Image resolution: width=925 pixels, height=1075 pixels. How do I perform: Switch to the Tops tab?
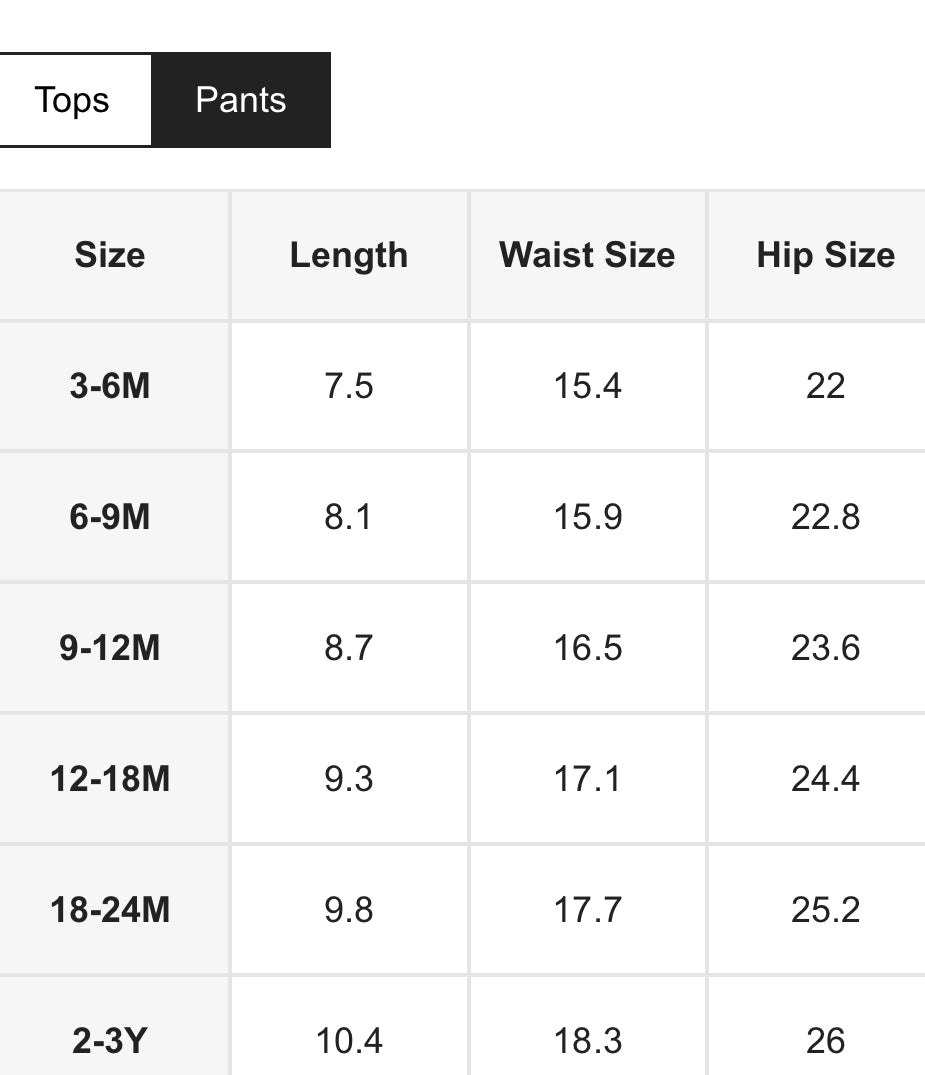click(x=72, y=100)
